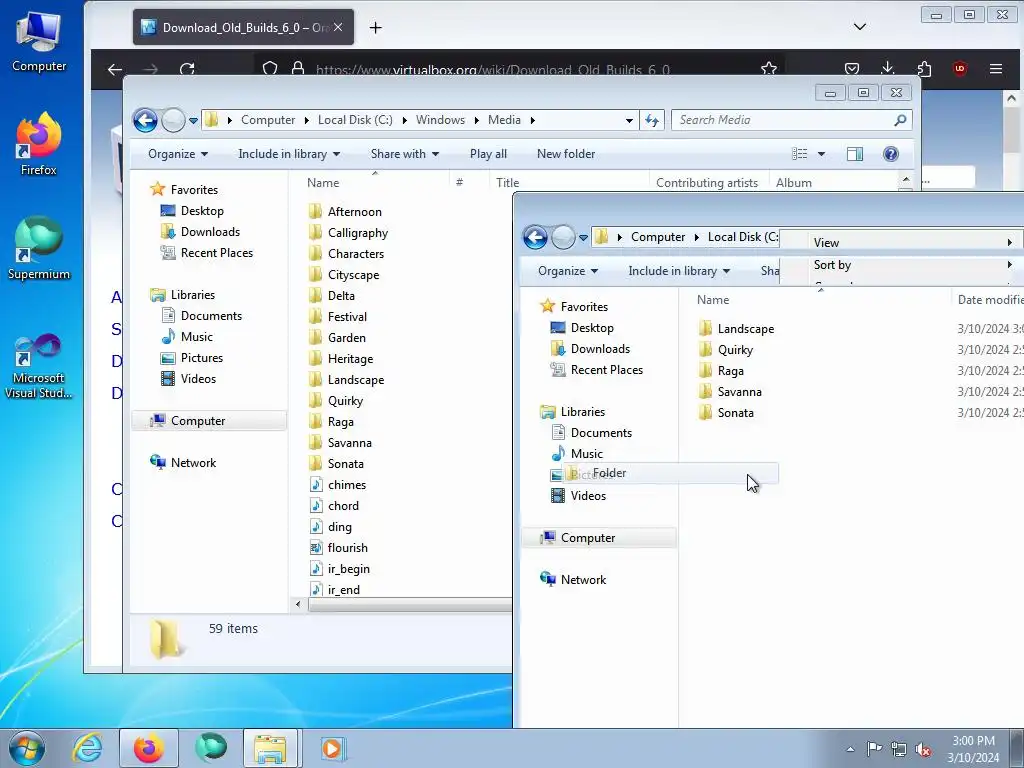The image size is (1024, 768).
Task: Toggle preview pane in Media window
Action: point(855,154)
